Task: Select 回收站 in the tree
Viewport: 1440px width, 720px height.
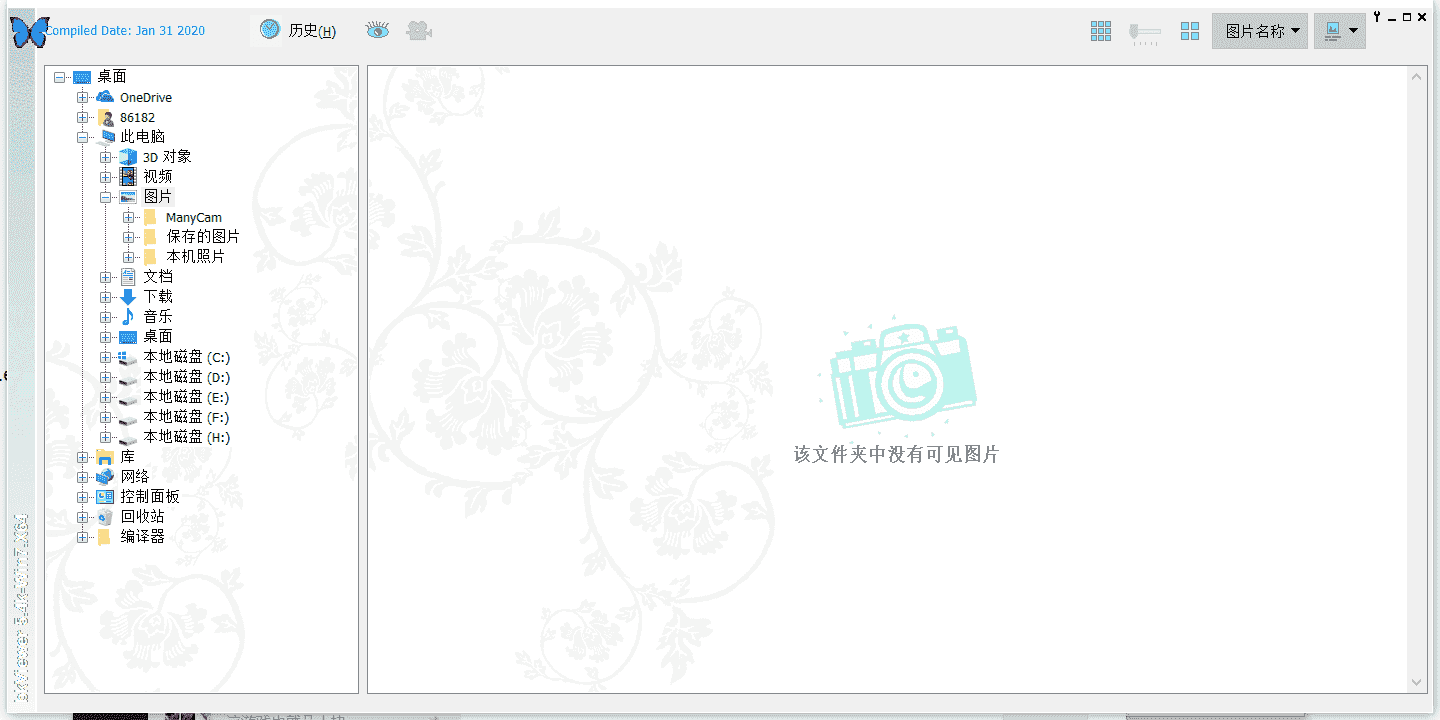Action: click(x=143, y=517)
